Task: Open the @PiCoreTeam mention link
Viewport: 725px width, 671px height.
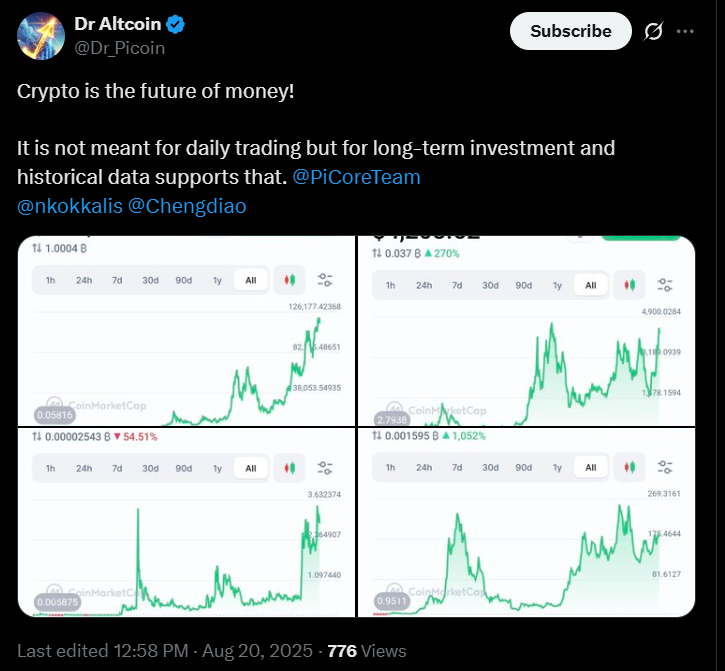Action: pos(356,177)
